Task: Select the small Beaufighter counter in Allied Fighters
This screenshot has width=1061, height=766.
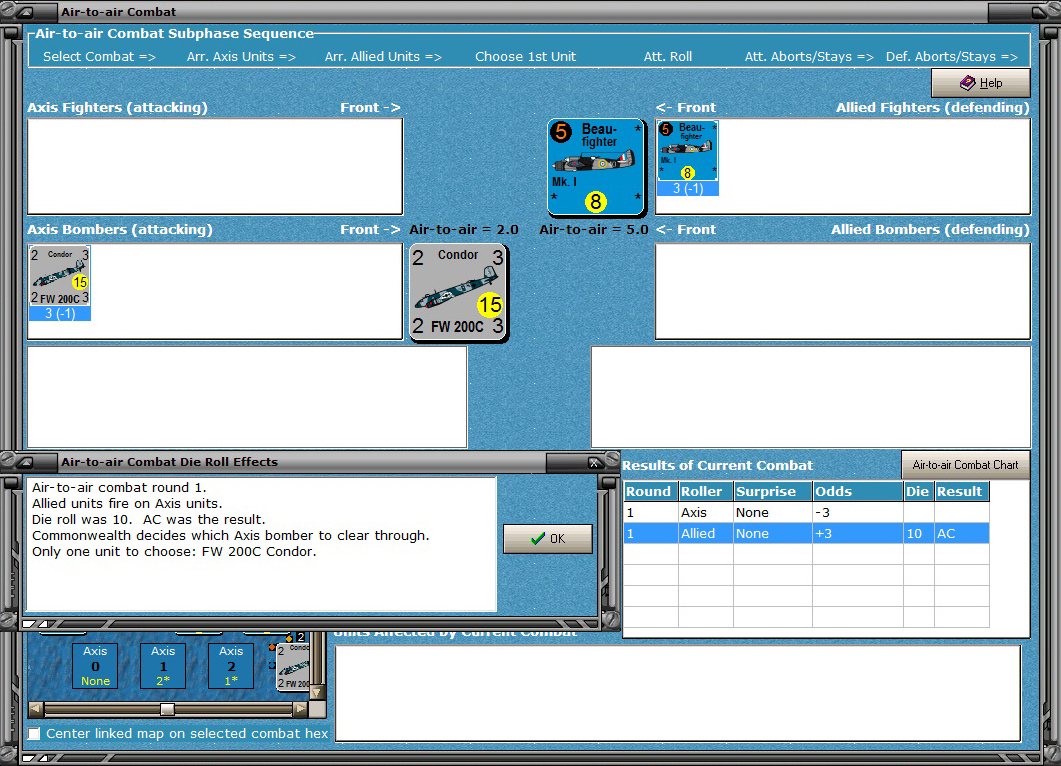Action: coord(687,151)
